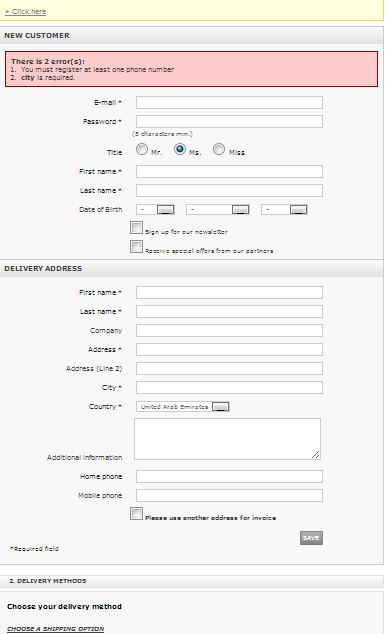Screen dimensions: 389x634
Task: Focus the Address (Line 2) field
Action: click(229, 368)
